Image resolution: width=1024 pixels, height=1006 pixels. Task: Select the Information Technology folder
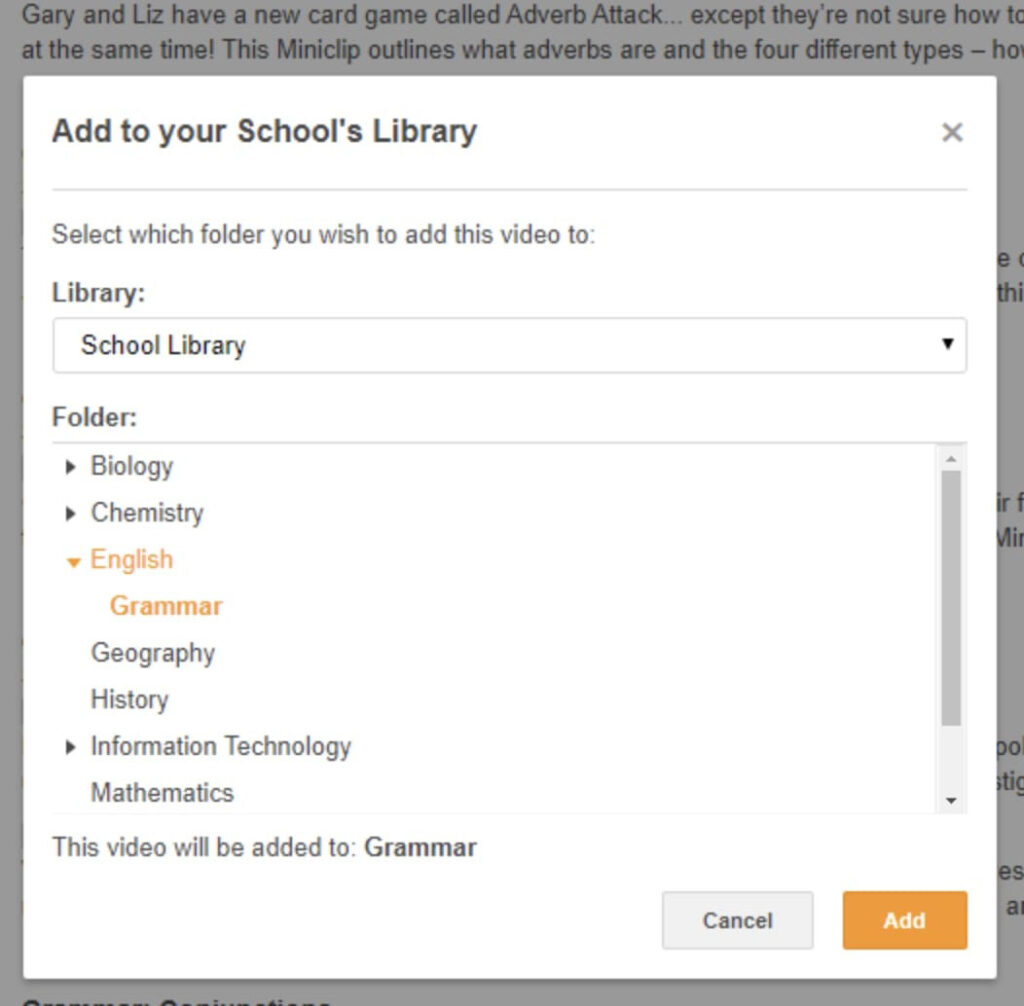pos(221,746)
